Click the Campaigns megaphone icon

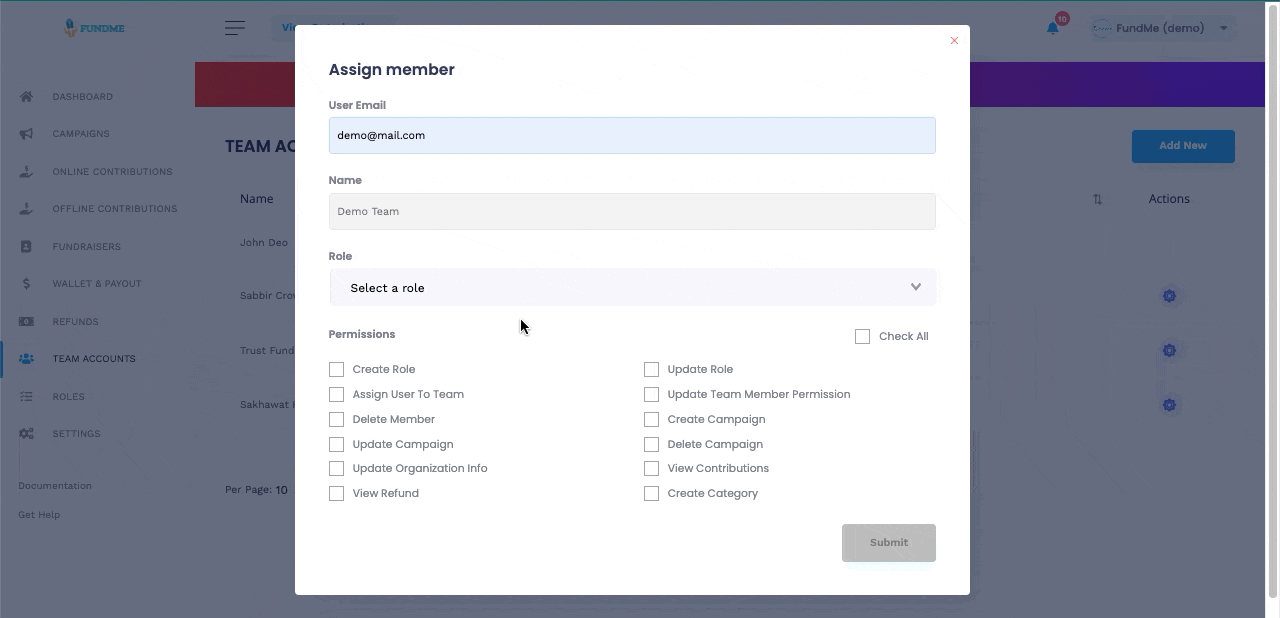pos(27,134)
